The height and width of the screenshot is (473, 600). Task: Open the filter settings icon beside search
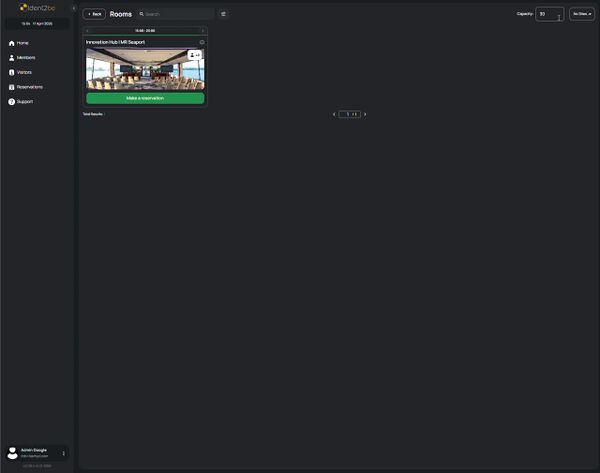point(223,14)
